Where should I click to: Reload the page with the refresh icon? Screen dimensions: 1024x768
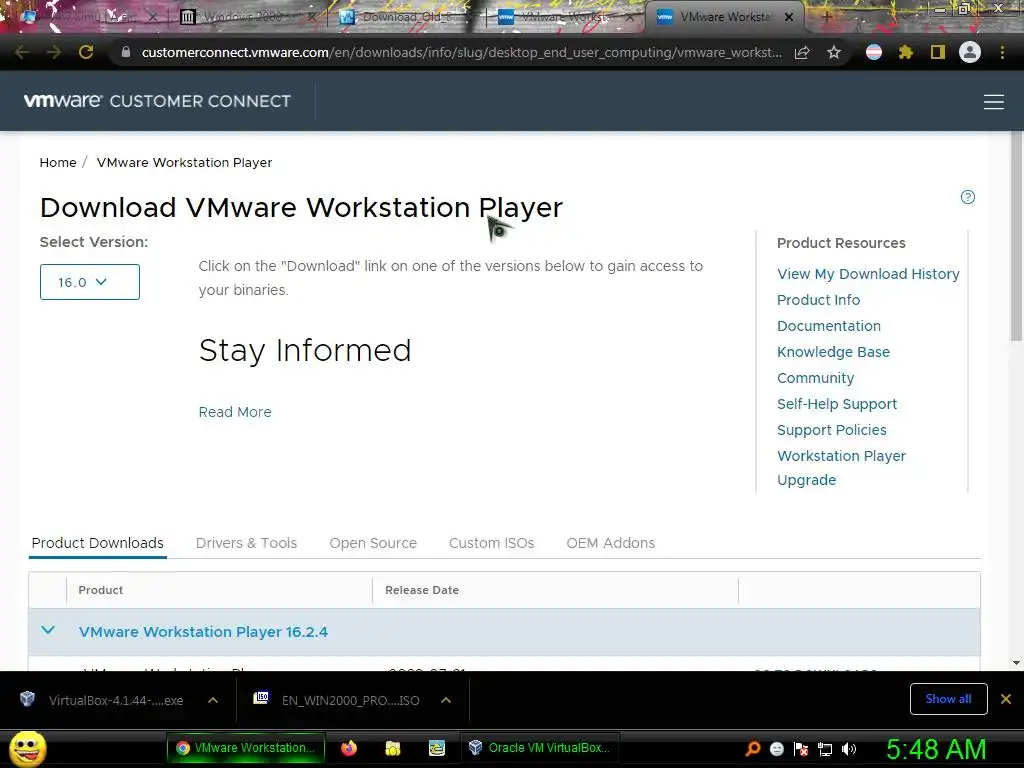[x=86, y=52]
